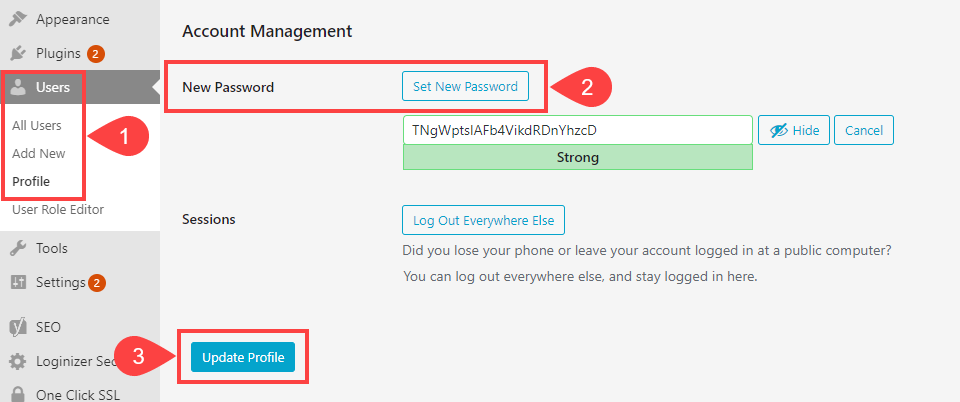Click the Settings sliders icon

(x=18, y=282)
